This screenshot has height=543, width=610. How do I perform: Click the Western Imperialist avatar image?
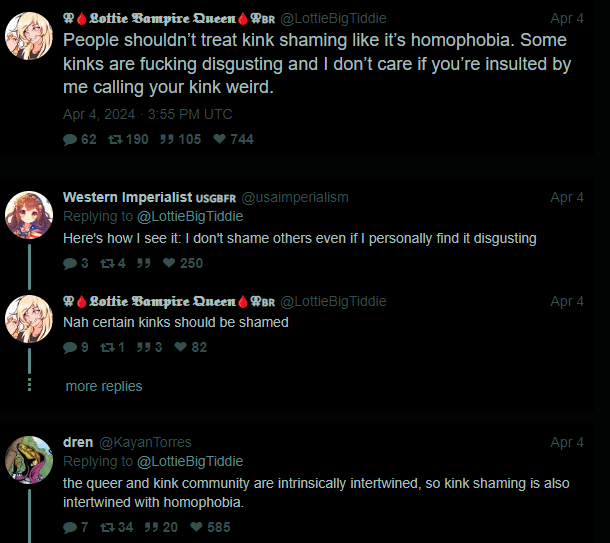coord(29,215)
